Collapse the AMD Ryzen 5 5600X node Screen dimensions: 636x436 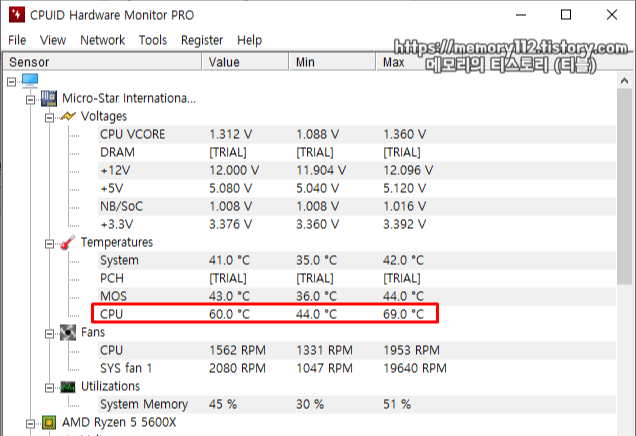coord(30,424)
